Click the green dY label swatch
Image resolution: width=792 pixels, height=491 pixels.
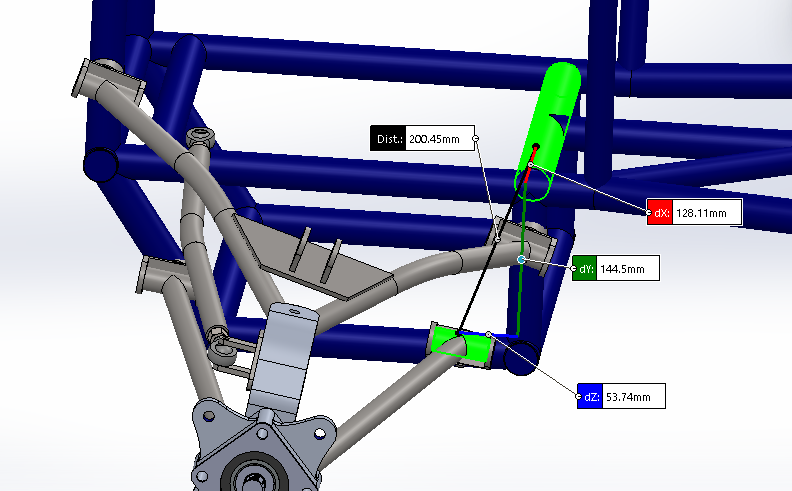[x=584, y=269]
